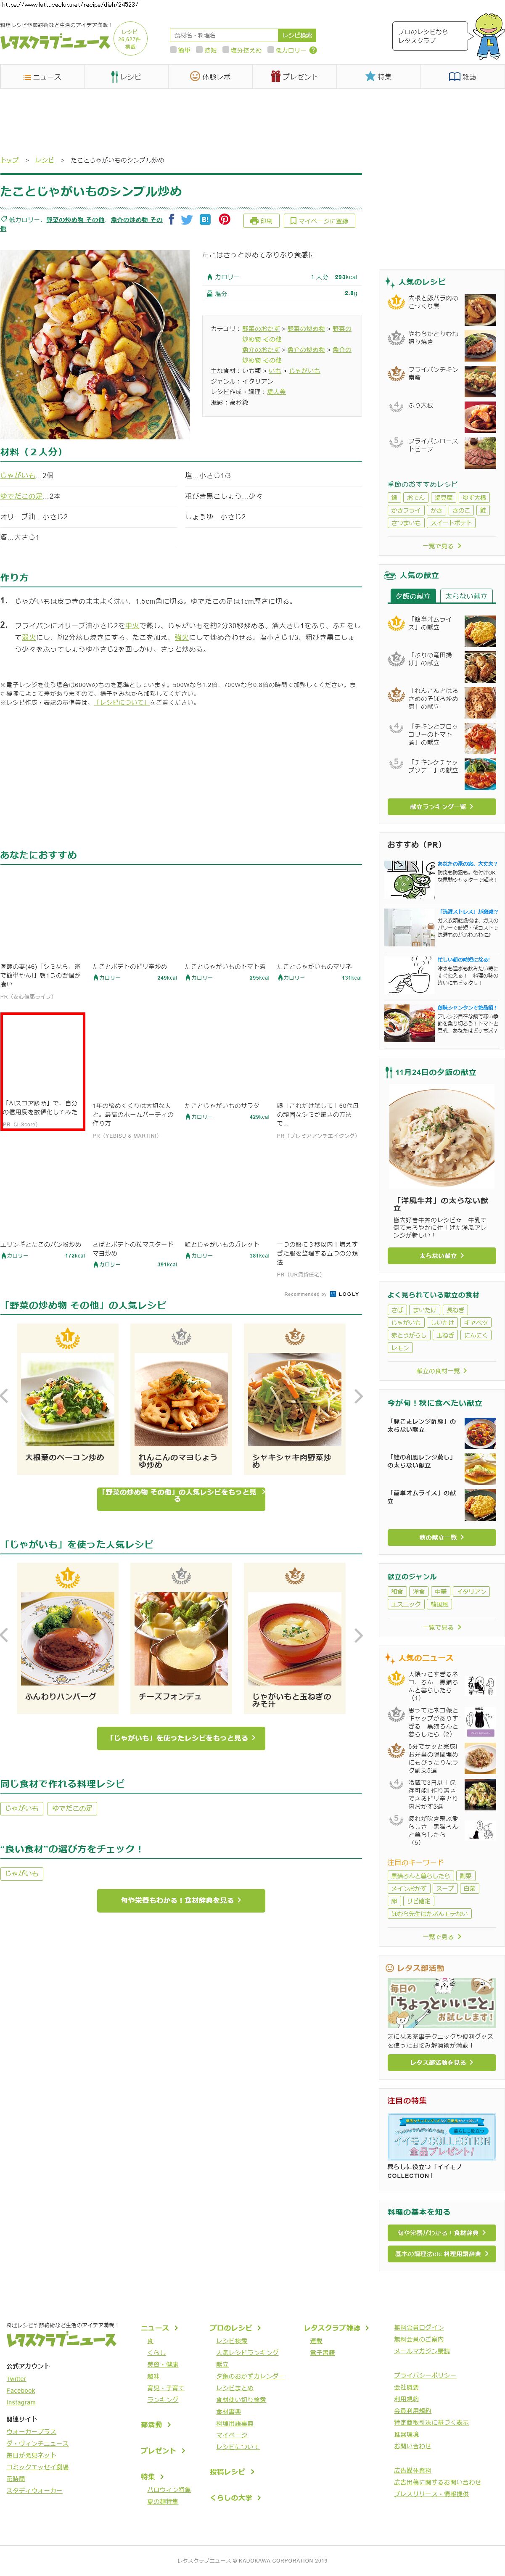Toggle the 時短 filter checkbox
This screenshot has height=2576, width=505.
pos(198,50)
